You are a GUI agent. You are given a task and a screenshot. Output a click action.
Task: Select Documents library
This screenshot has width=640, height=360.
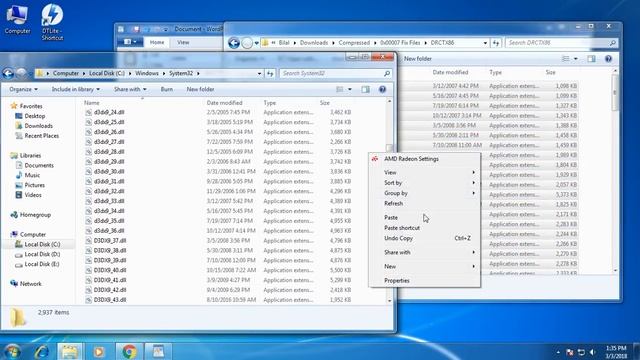click(39, 165)
